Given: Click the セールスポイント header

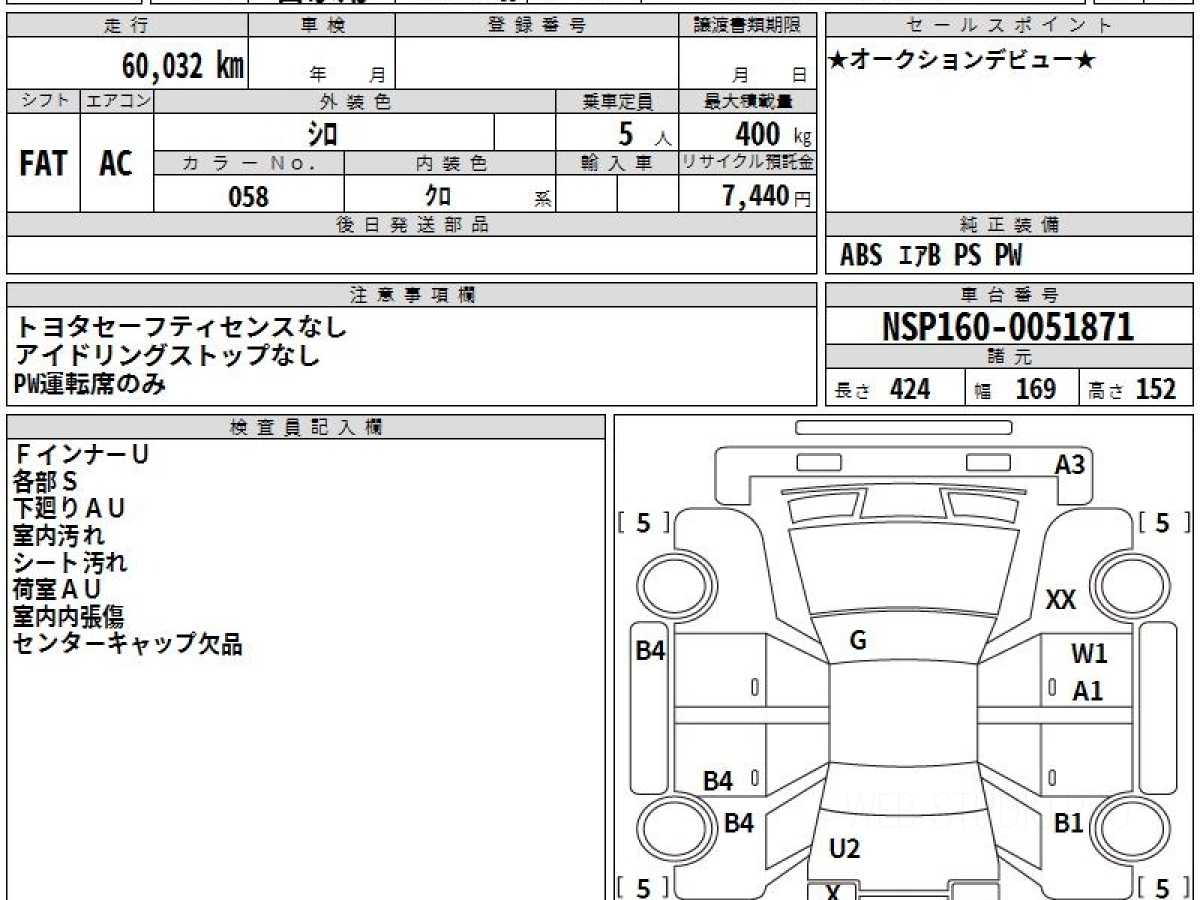Looking at the screenshot, I should (x=1009, y=26).
